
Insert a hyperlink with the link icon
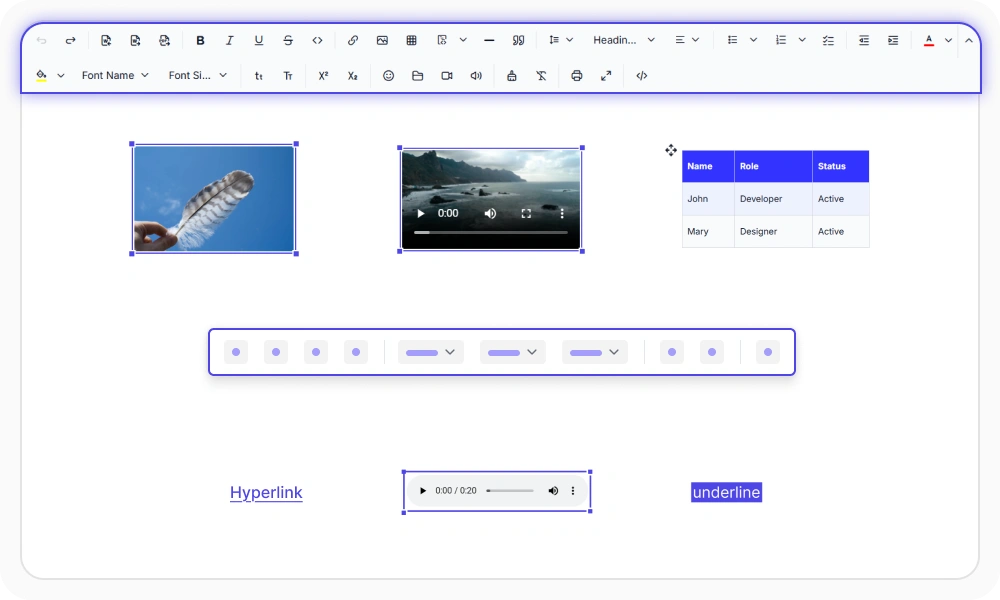point(353,40)
